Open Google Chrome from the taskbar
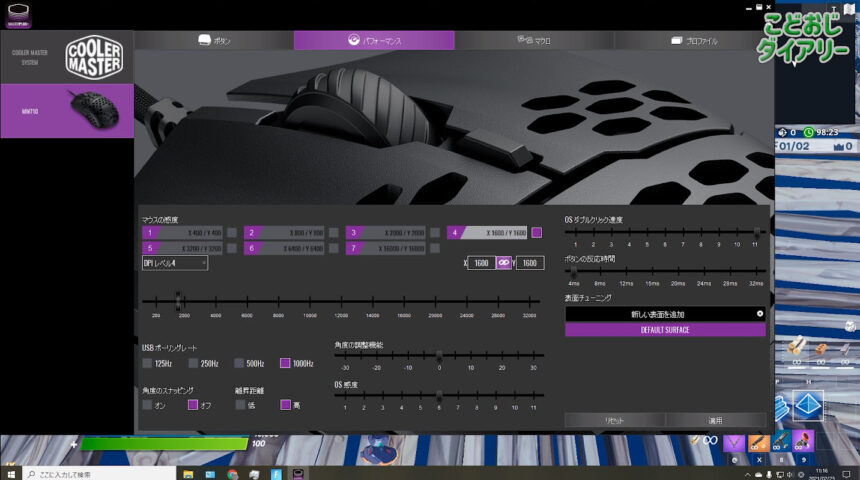Image resolution: width=860 pixels, height=480 pixels. tap(233, 473)
